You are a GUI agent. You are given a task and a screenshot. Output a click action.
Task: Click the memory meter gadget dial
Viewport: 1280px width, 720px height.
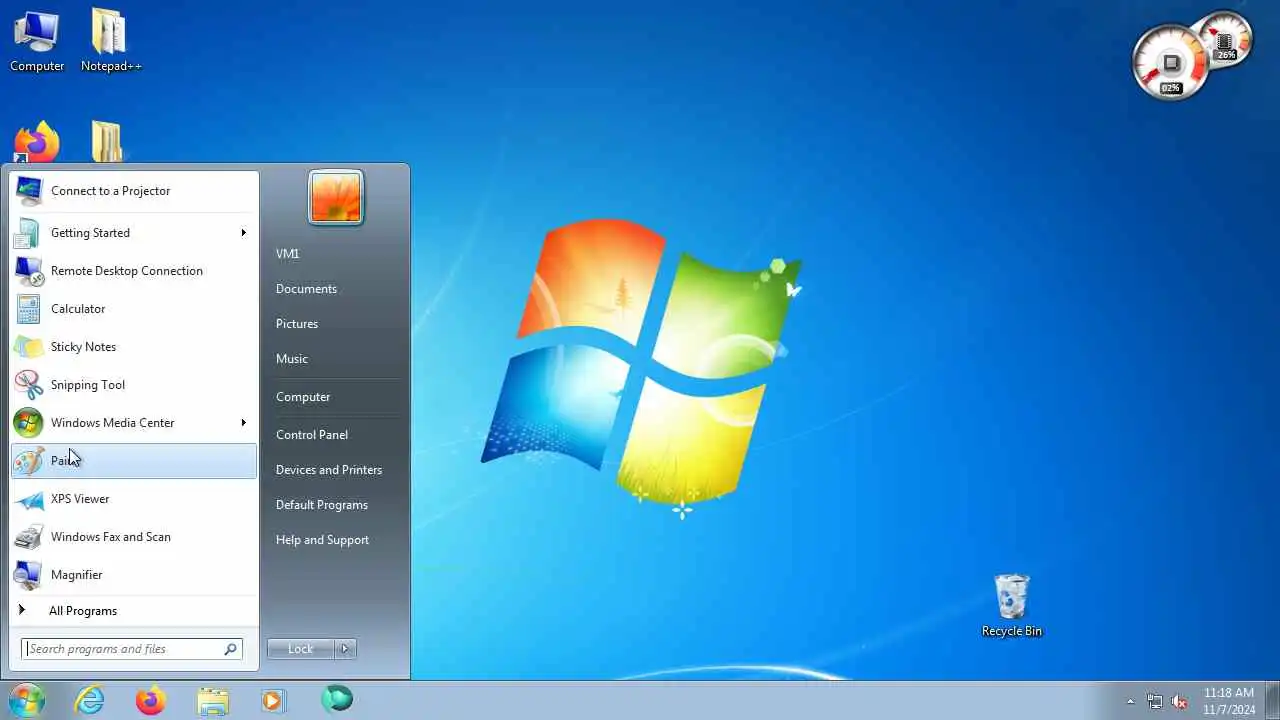point(1227,38)
